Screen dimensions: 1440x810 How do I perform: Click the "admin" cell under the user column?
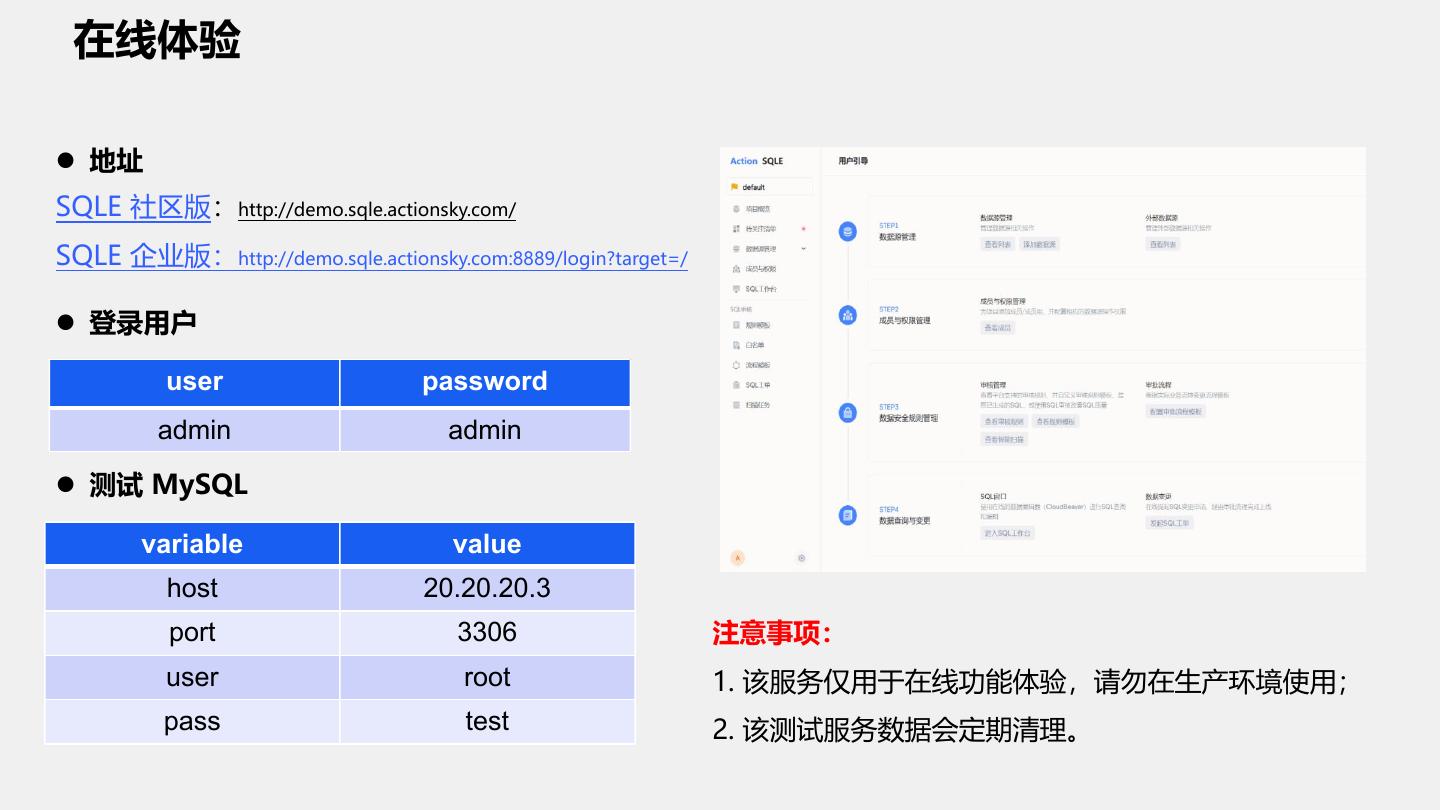click(x=194, y=430)
